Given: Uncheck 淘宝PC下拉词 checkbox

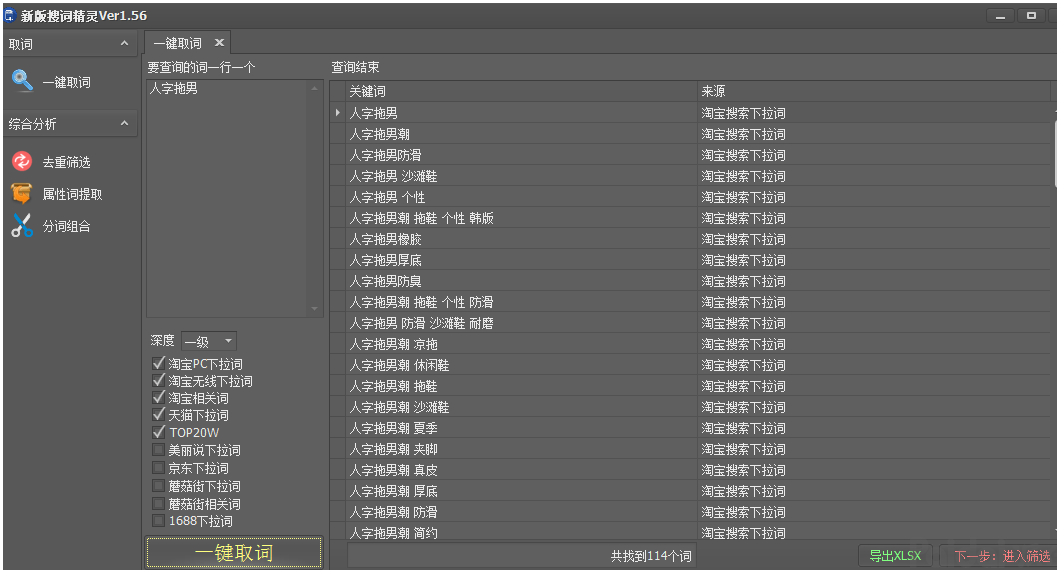Looking at the screenshot, I should [x=158, y=363].
